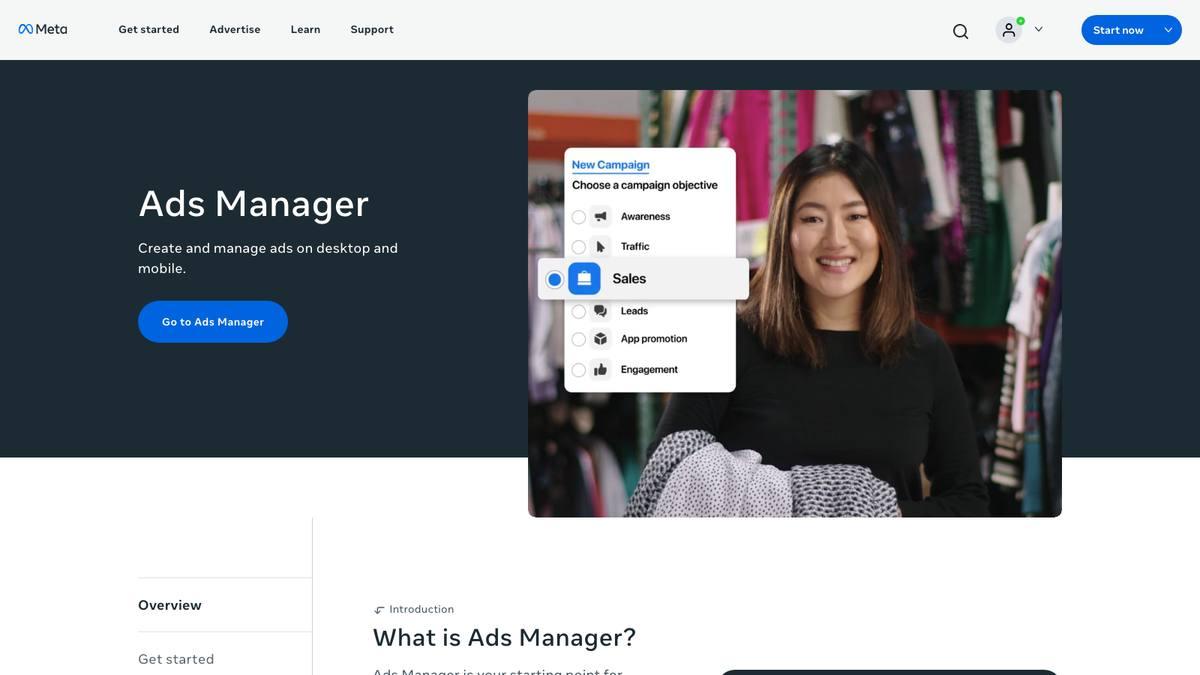This screenshot has height=675, width=1200.
Task: Click the blue Sales shopping bag icon
Action: (584, 279)
